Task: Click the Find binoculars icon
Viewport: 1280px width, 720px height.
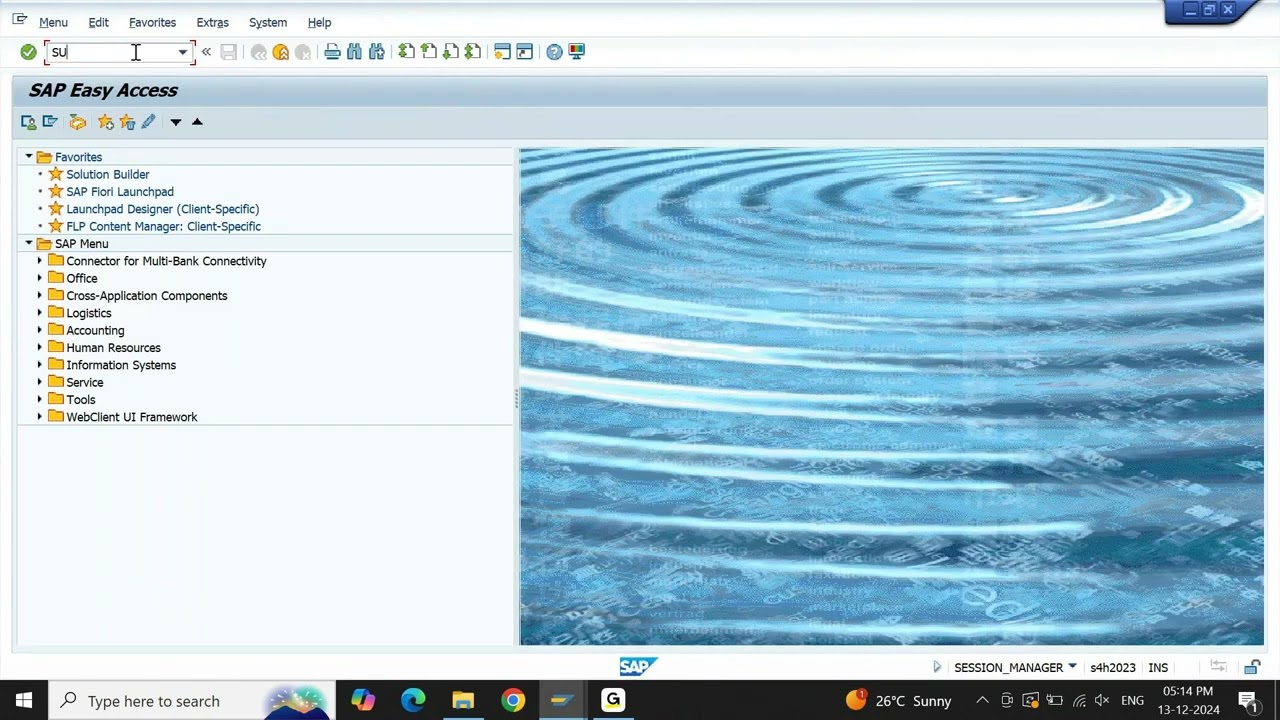Action: click(x=354, y=52)
